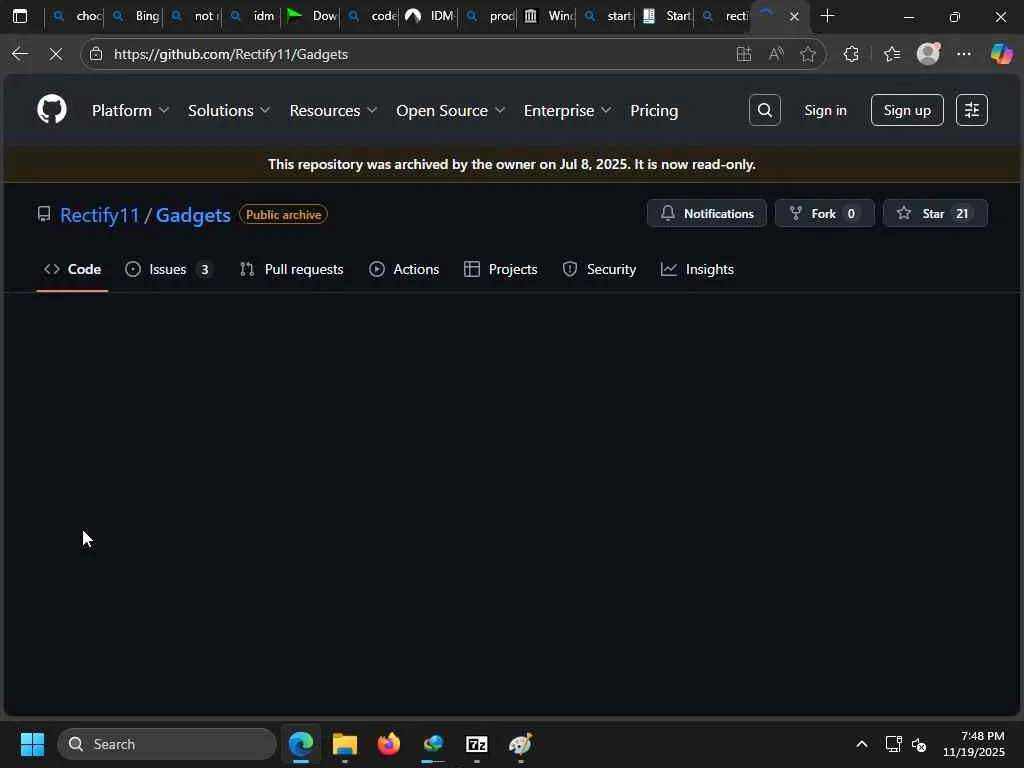Open the browser Extensions puzzle icon

(x=851, y=54)
